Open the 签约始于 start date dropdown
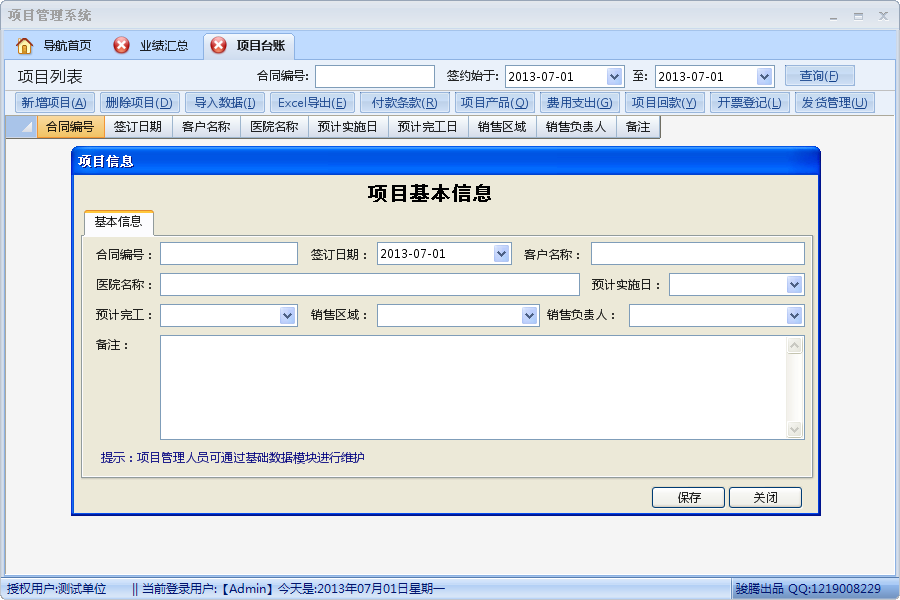 (x=614, y=77)
